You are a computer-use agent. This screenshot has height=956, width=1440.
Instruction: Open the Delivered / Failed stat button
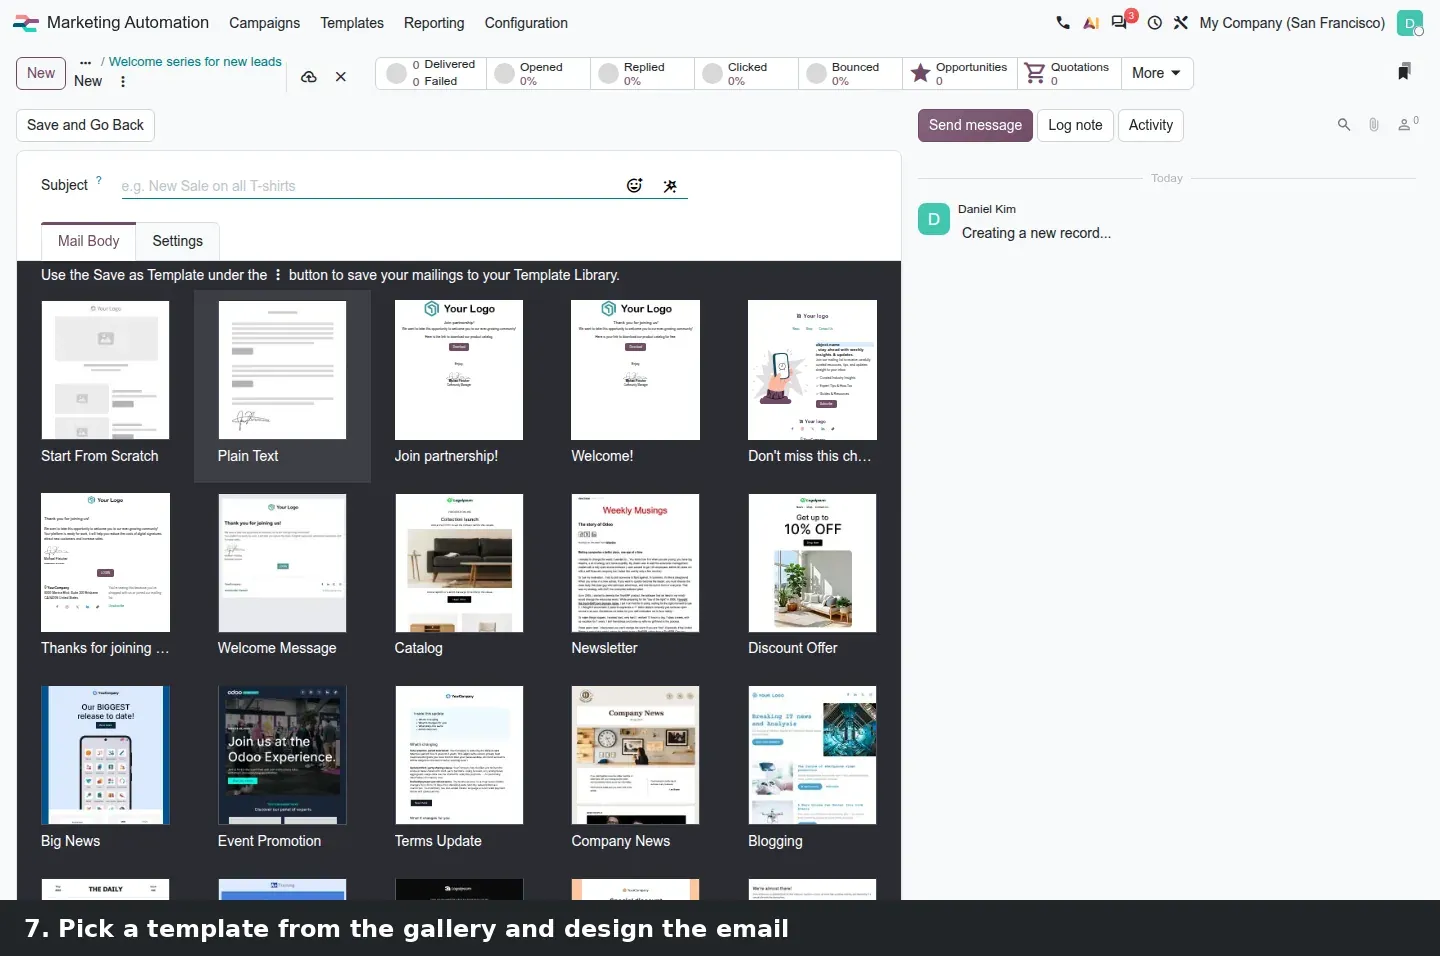pos(431,73)
